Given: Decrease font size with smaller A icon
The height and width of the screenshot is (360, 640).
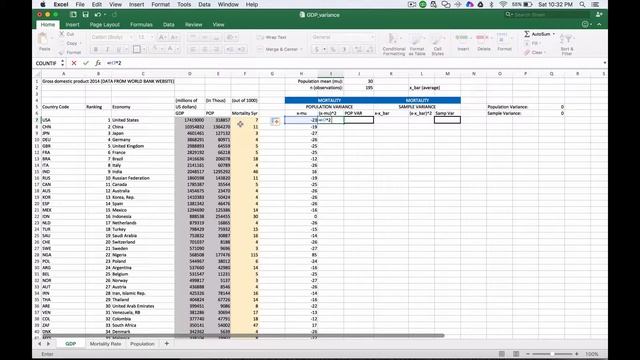Looking at the screenshot, I should [x=175, y=37].
